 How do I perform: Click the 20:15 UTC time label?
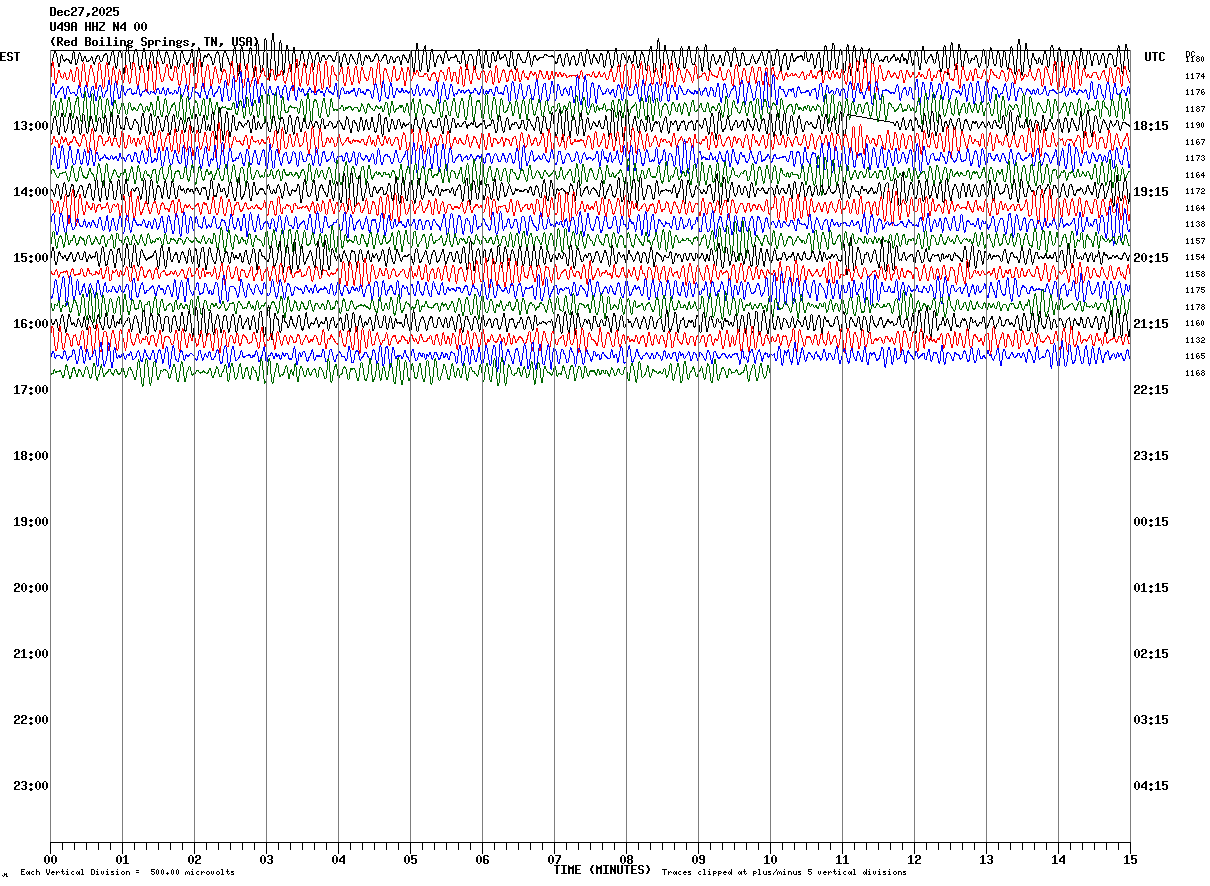click(1151, 258)
